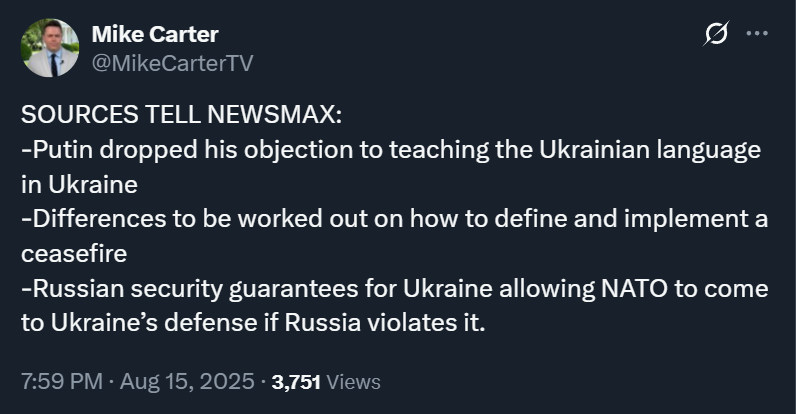Click the Aug 15, 2025 date
Image resolution: width=796 pixels, height=414 pixels.
pos(187,382)
